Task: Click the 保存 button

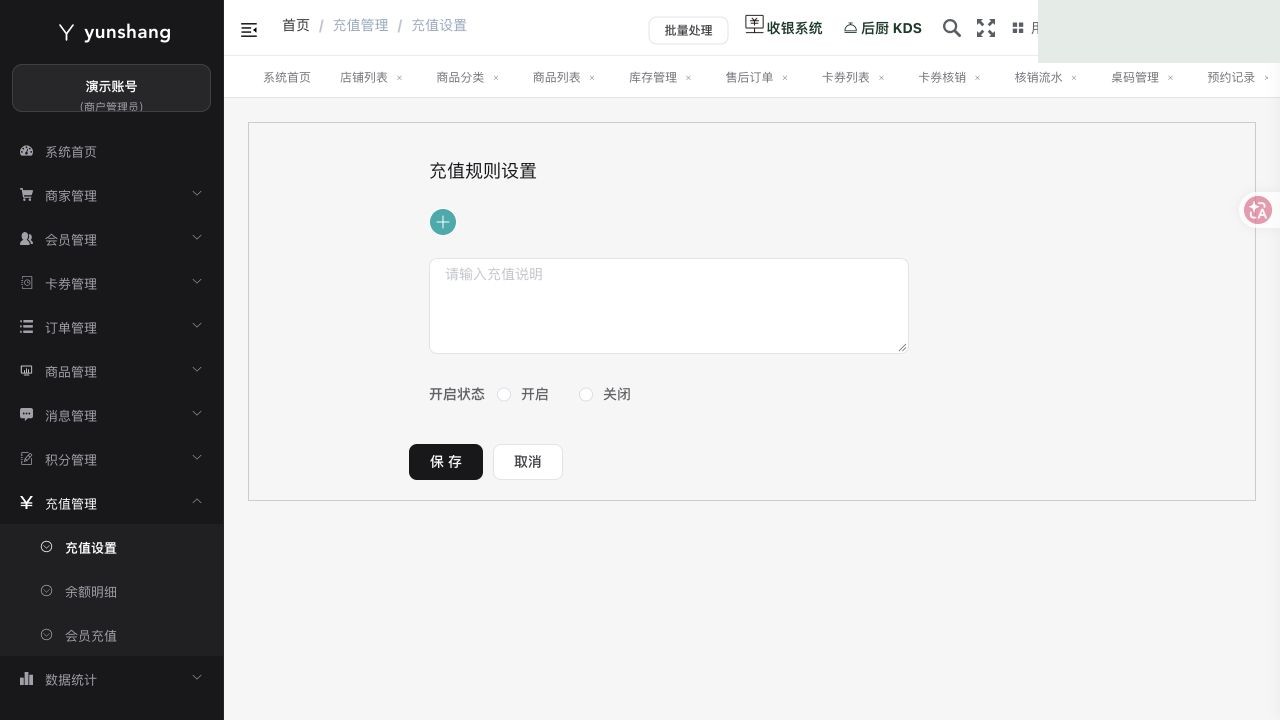Action: [x=446, y=462]
